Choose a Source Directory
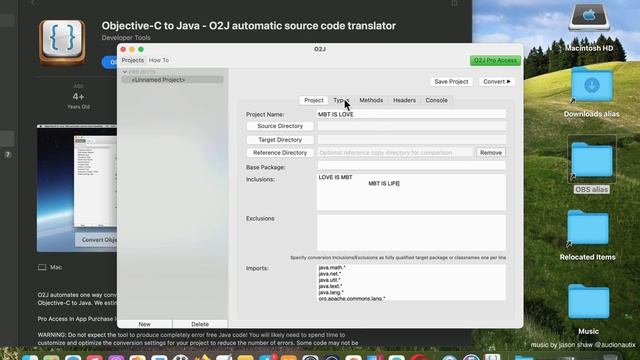Image resolution: width=640 pixels, height=360 pixels. 280,126
